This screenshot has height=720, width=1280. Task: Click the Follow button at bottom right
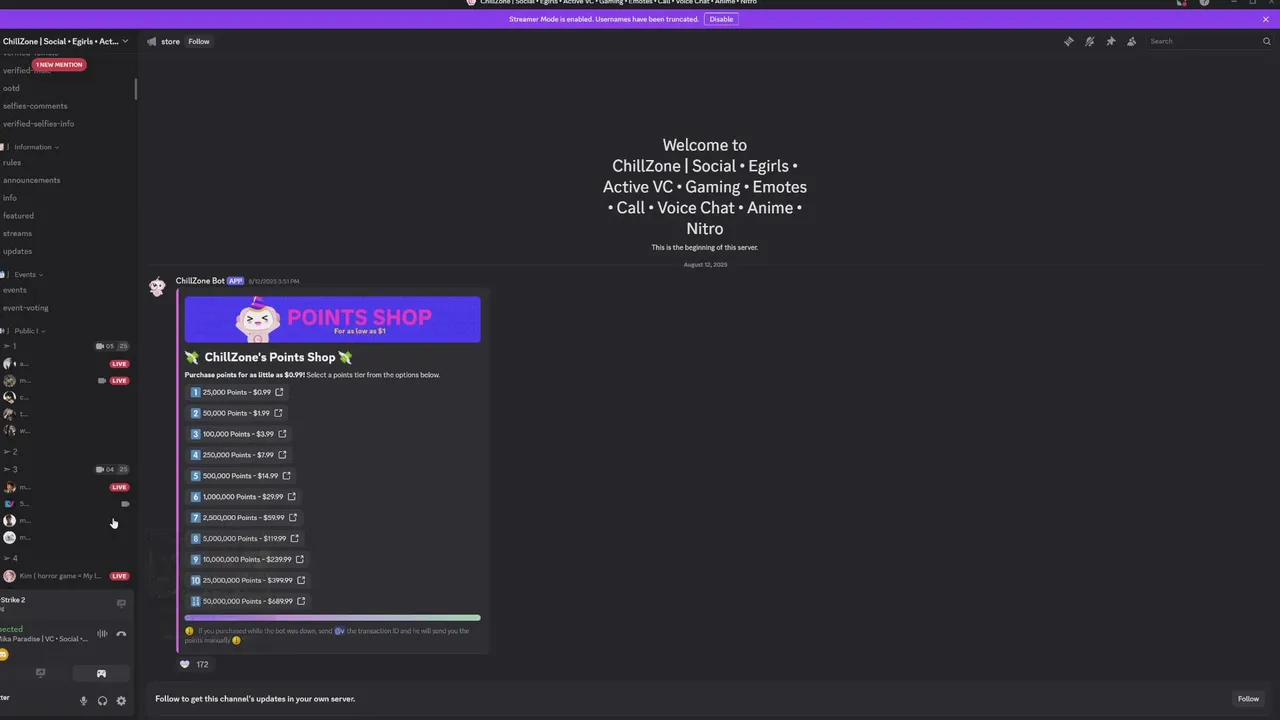coord(1248,699)
